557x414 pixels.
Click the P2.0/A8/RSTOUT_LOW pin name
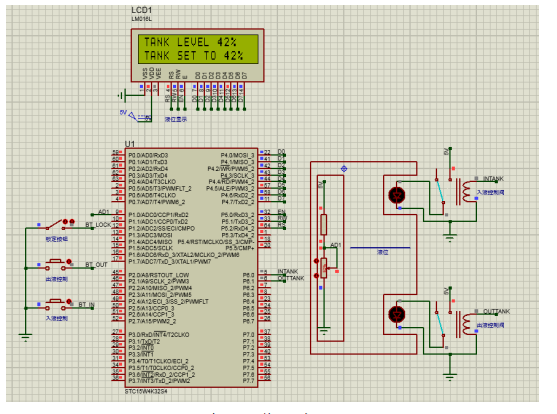pyautogui.click(x=159, y=275)
